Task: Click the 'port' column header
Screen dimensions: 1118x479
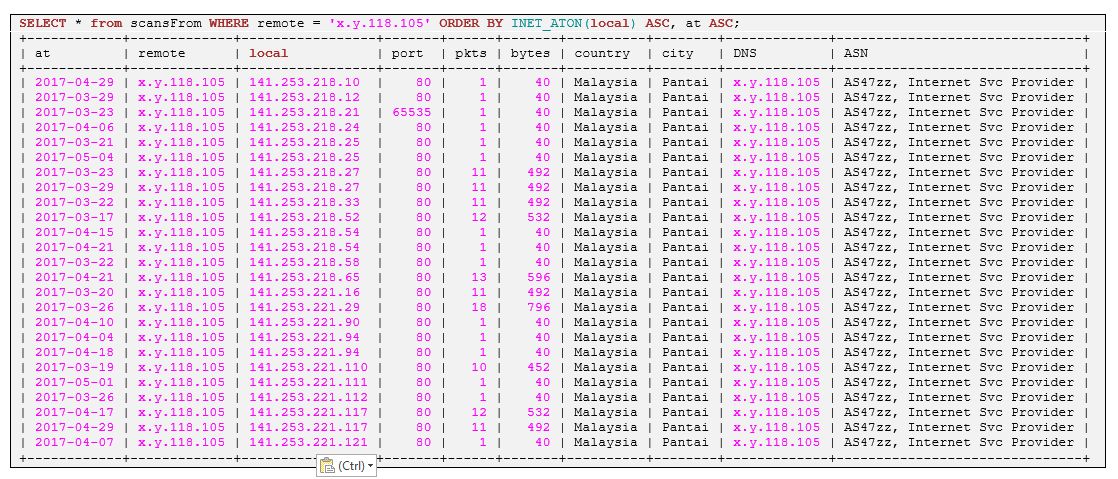Action: click(x=407, y=53)
